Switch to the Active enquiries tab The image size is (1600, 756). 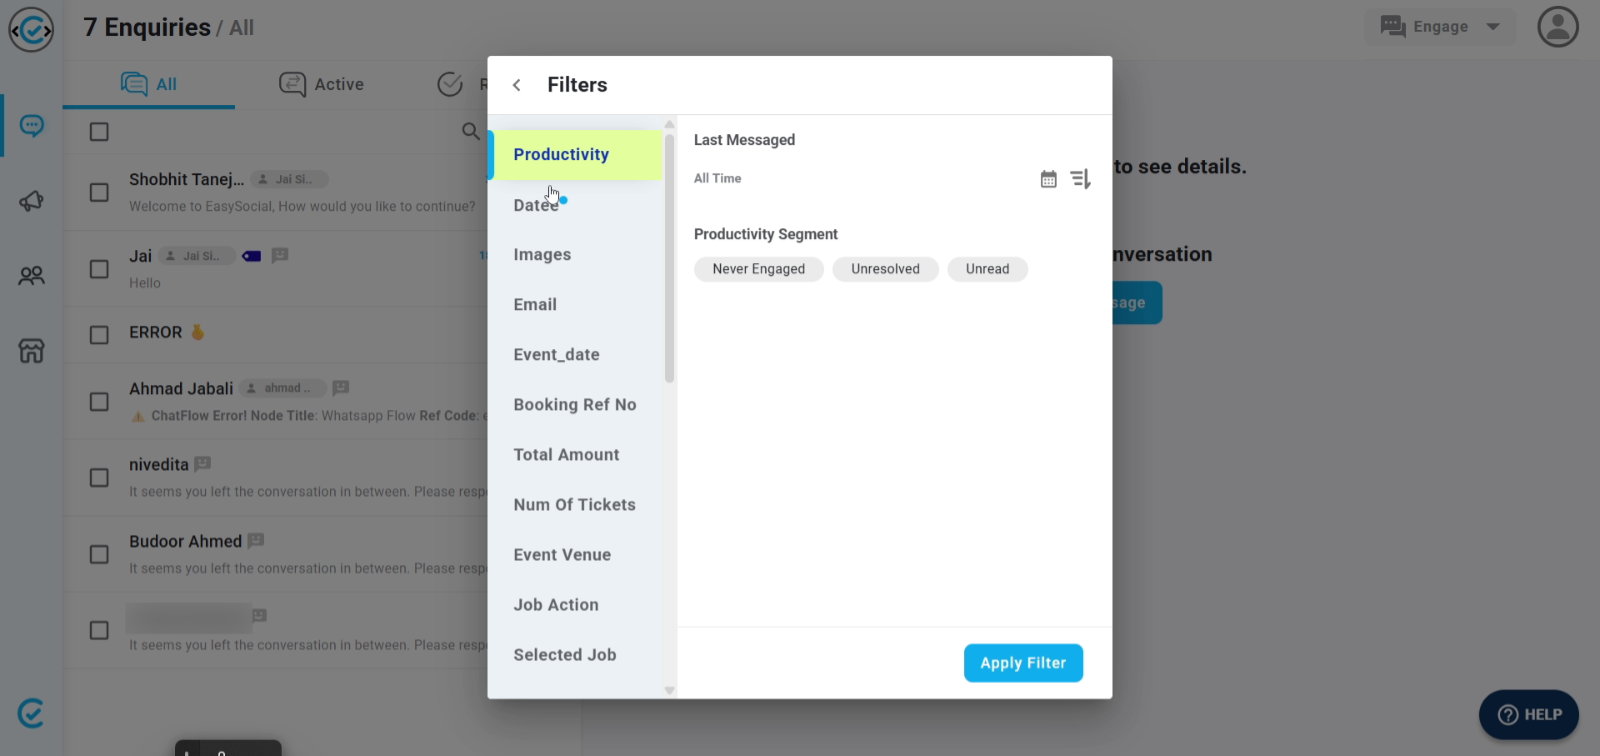(x=322, y=85)
